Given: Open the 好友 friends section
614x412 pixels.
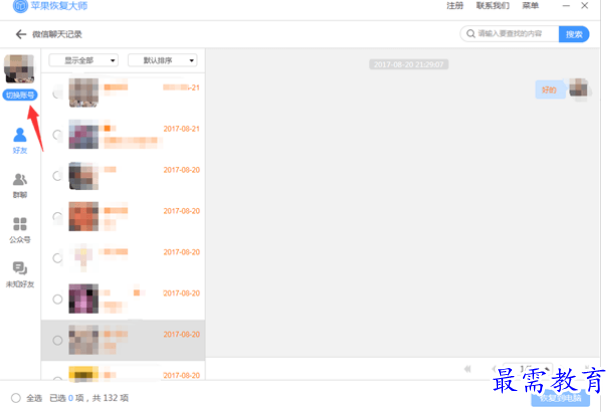Looking at the screenshot, I should [x=20, y=141].
